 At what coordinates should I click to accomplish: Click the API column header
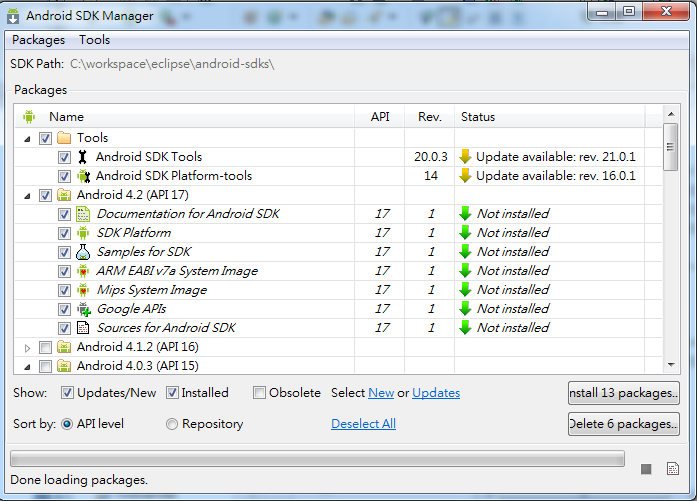click(380, 117)
